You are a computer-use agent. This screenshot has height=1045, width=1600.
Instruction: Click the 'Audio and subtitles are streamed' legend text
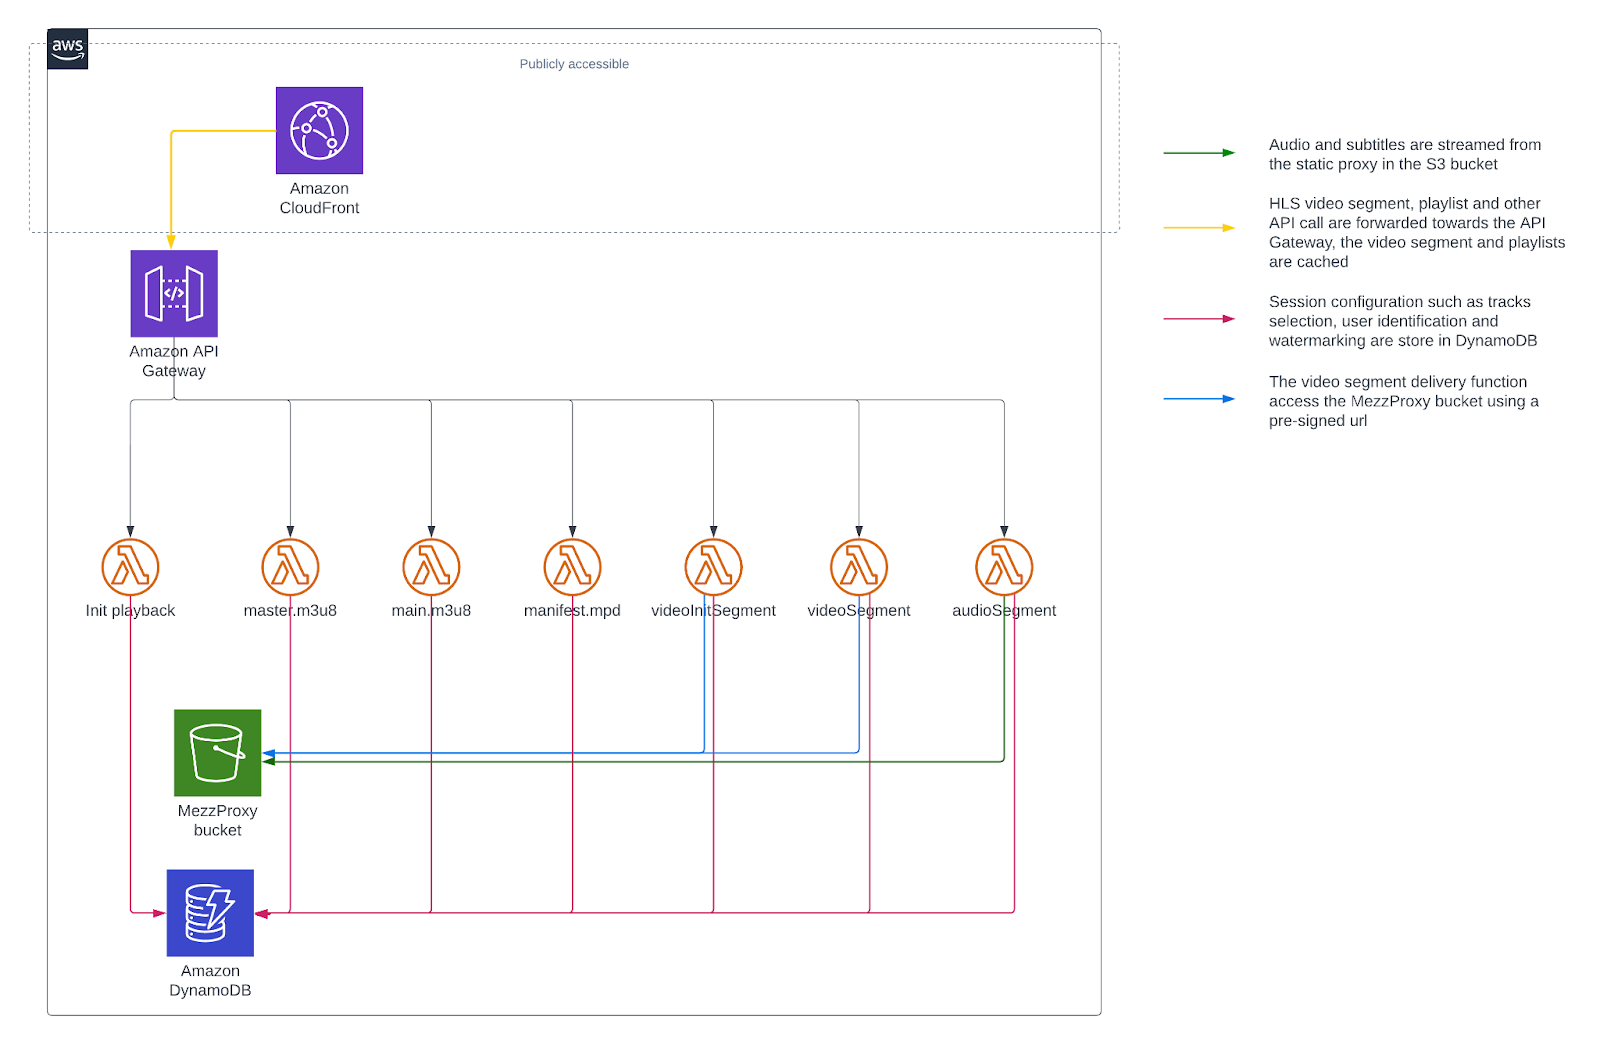(x=1405, y=154)
